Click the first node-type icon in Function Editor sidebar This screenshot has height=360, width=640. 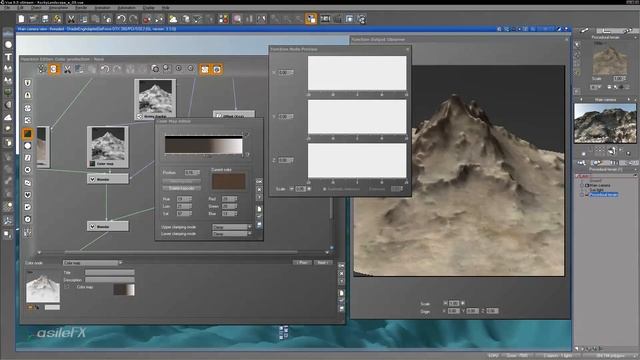click(x=27, y=83)
